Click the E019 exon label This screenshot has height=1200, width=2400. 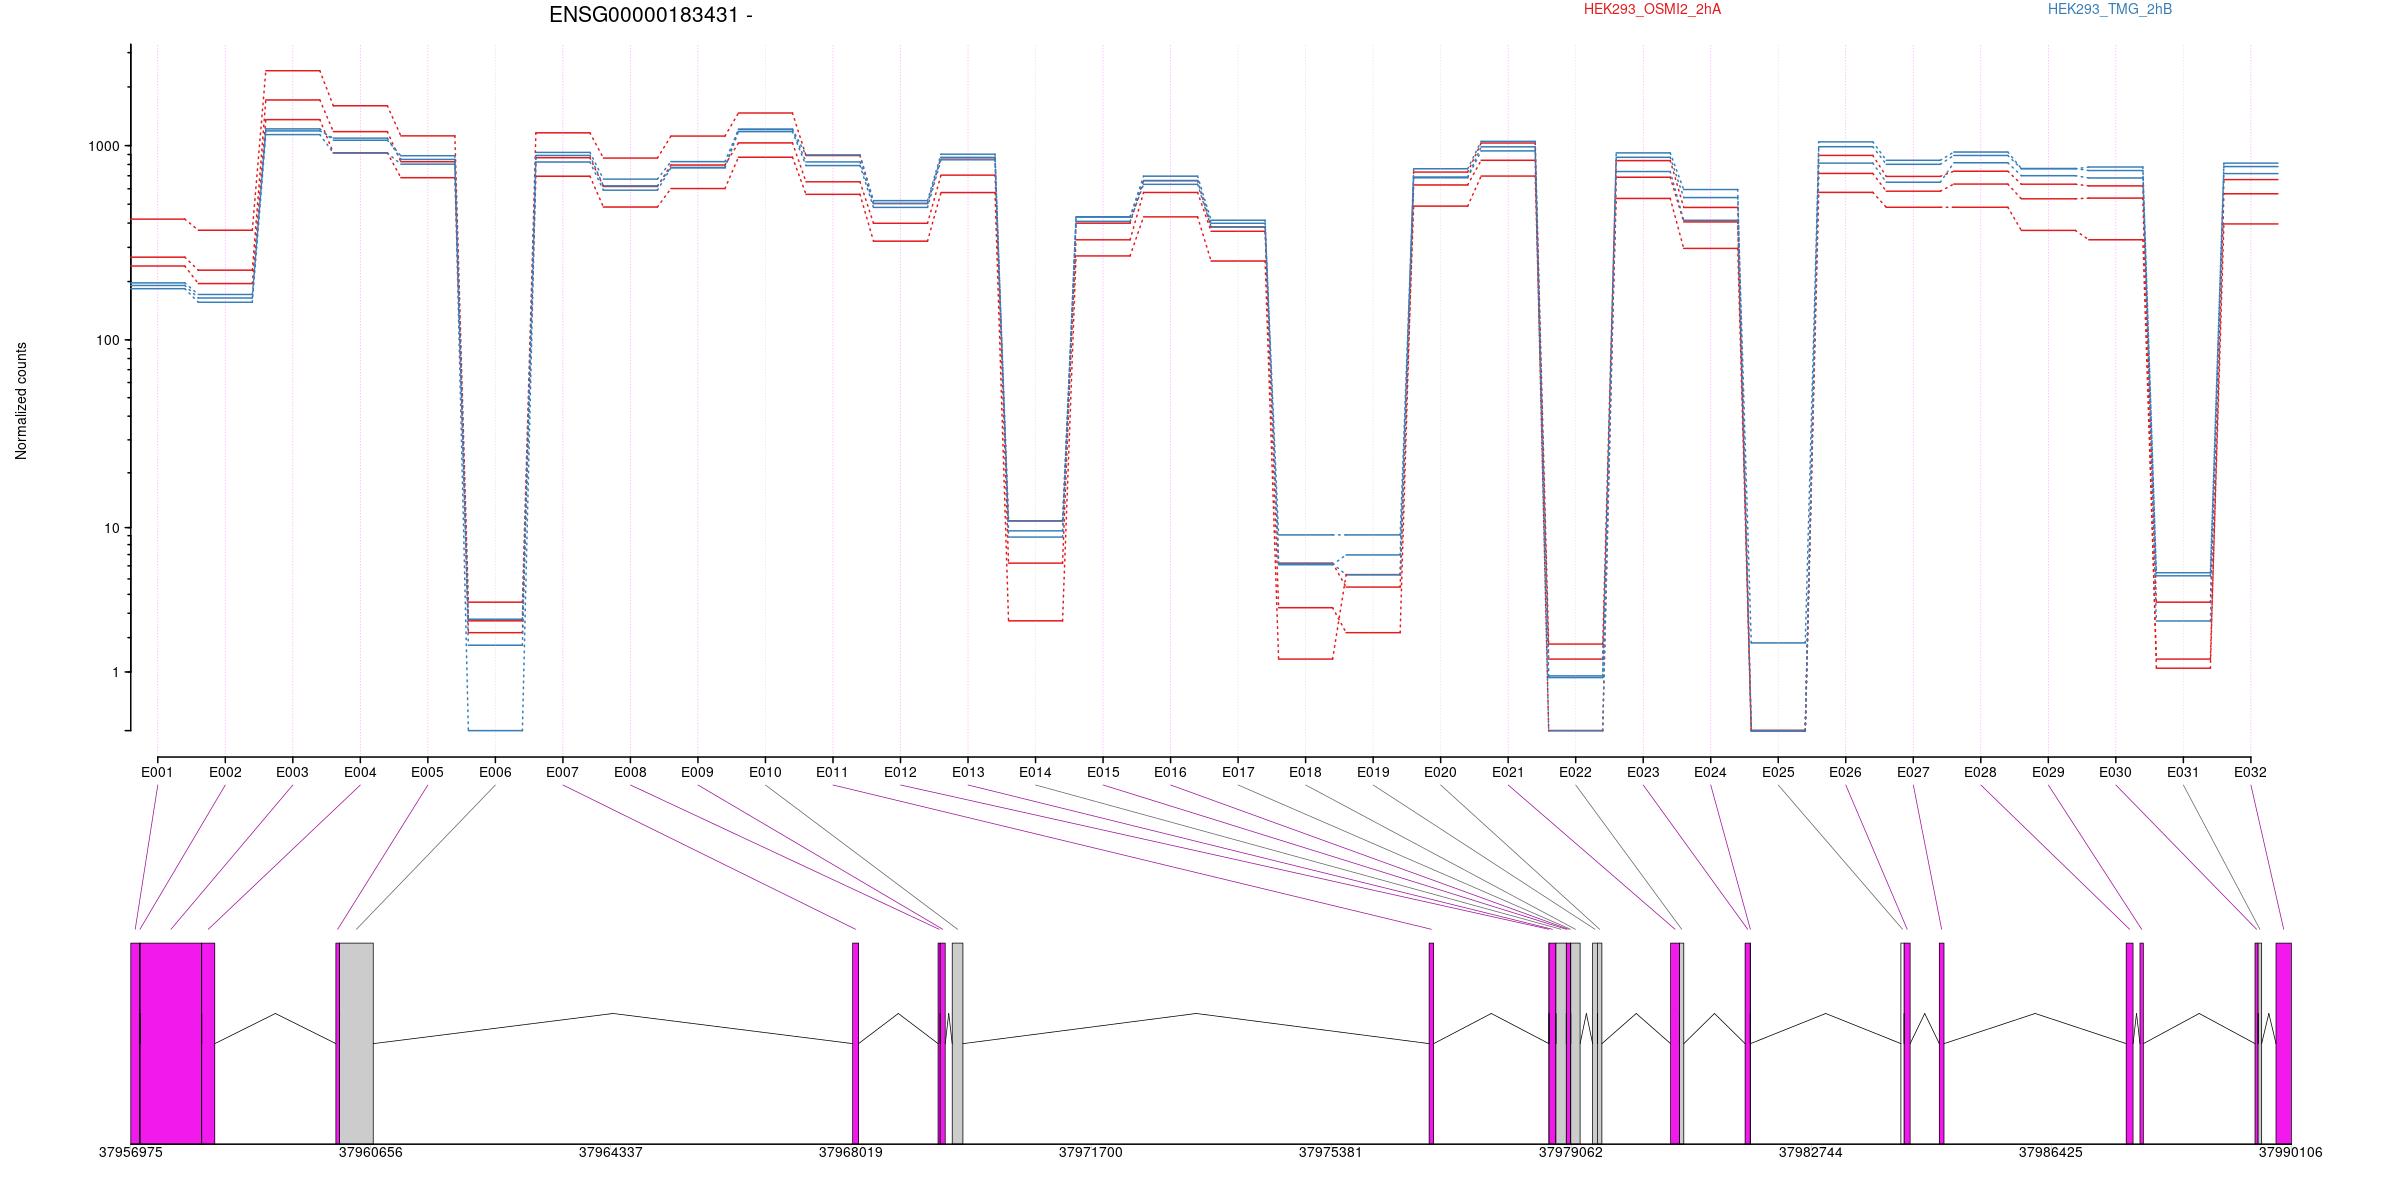pyautogui.click(x=1373, y=772)
